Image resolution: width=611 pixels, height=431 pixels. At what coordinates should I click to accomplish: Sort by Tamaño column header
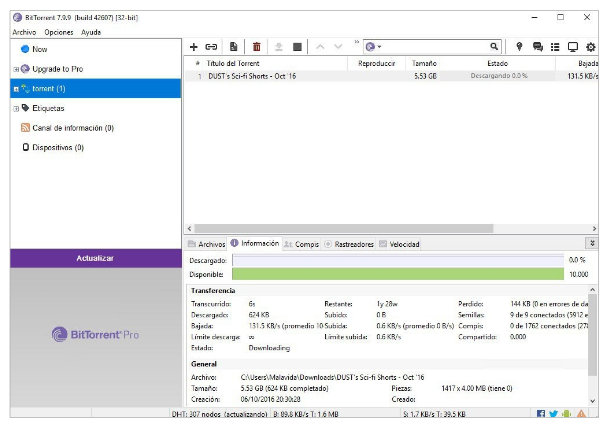click(424, 63)
